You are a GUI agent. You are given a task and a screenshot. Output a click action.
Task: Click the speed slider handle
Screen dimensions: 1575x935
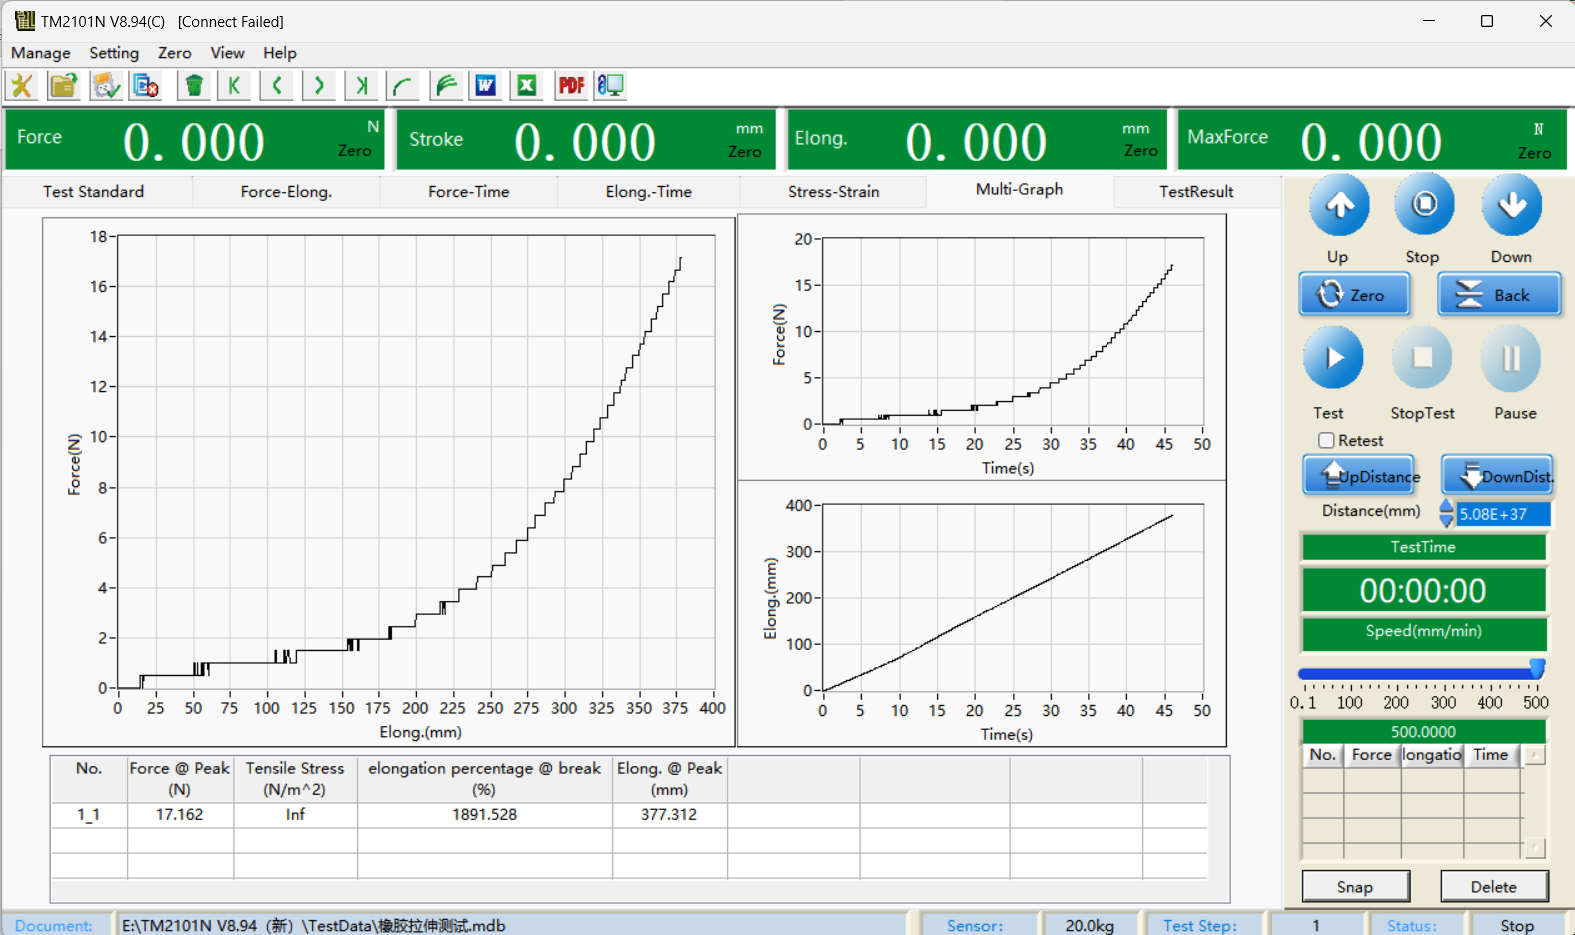(x=1537, y=669)
